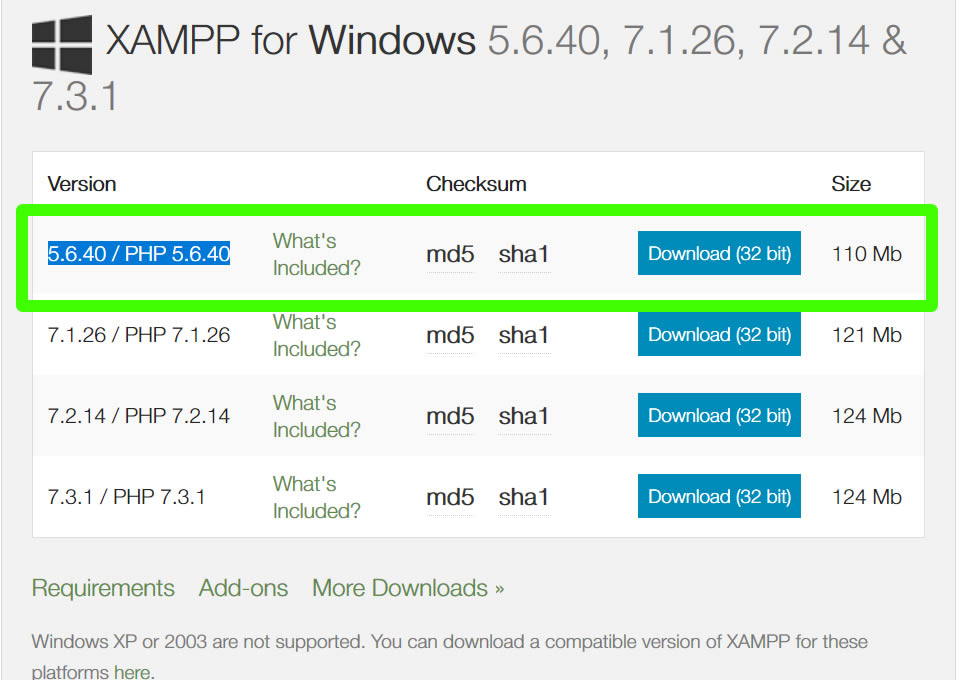
Task: See What's Included for 7.3.1
Action: (x=316, y=498)
